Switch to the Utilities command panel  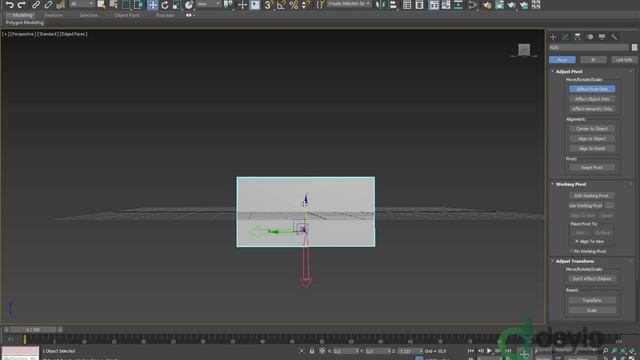[614, 37]
